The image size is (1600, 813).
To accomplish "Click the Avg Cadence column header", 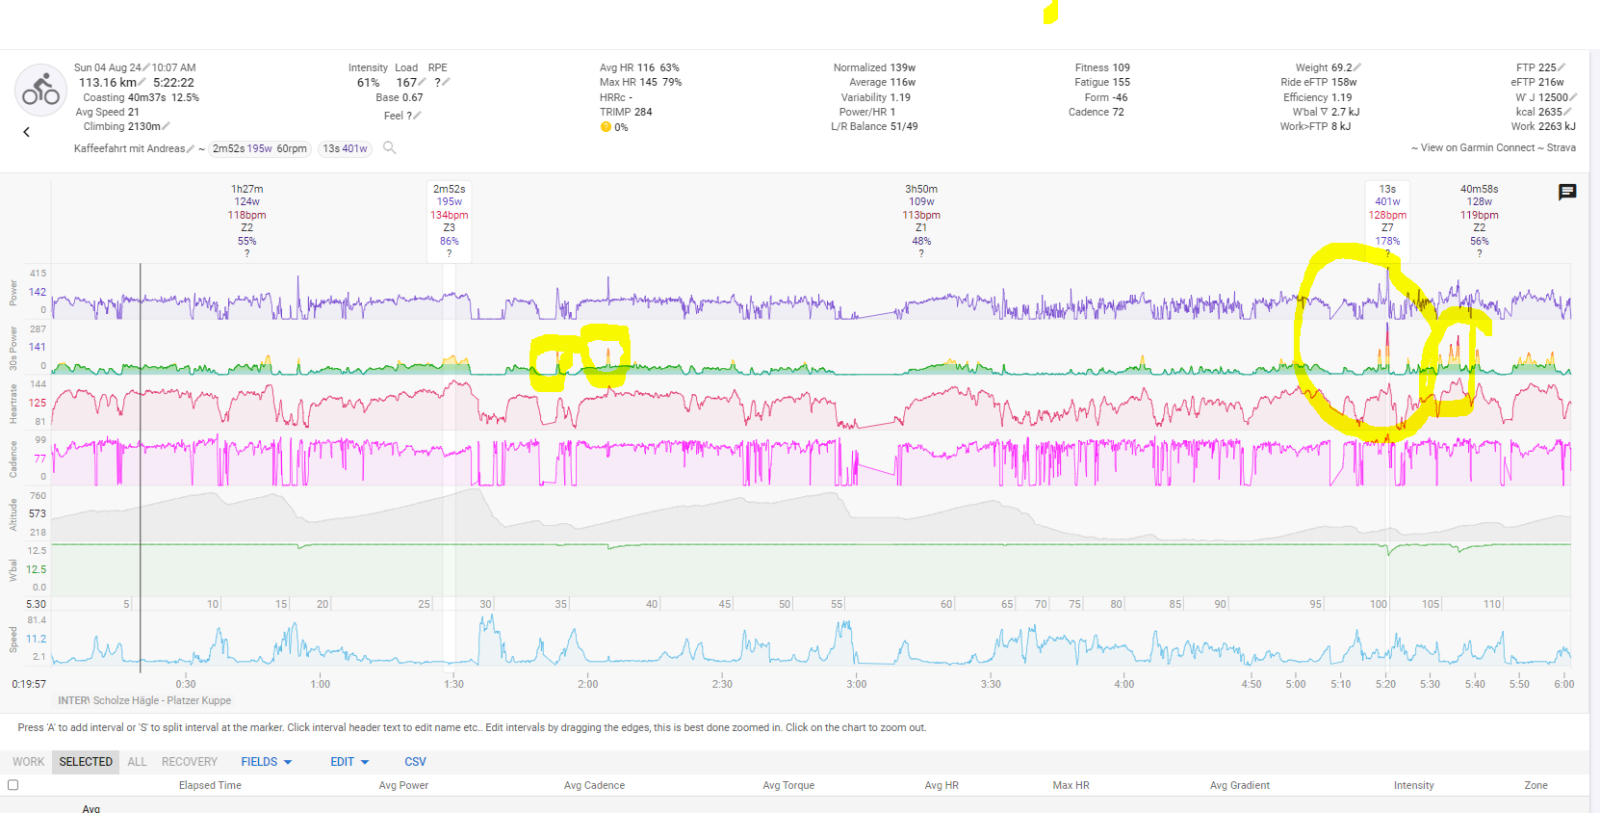I will point(594,786).
